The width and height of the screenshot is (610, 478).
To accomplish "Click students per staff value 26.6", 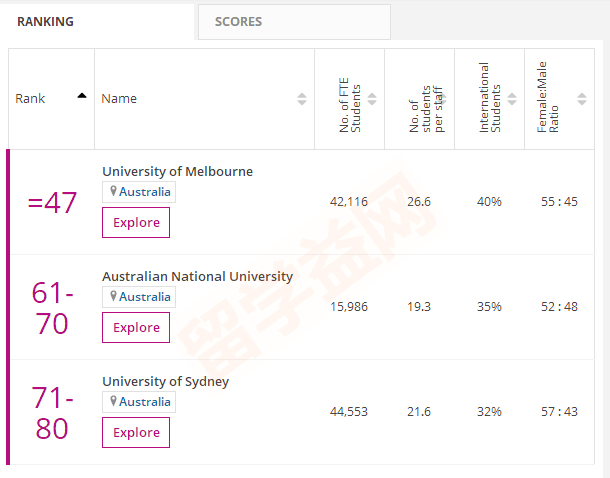I will [419, 202].
